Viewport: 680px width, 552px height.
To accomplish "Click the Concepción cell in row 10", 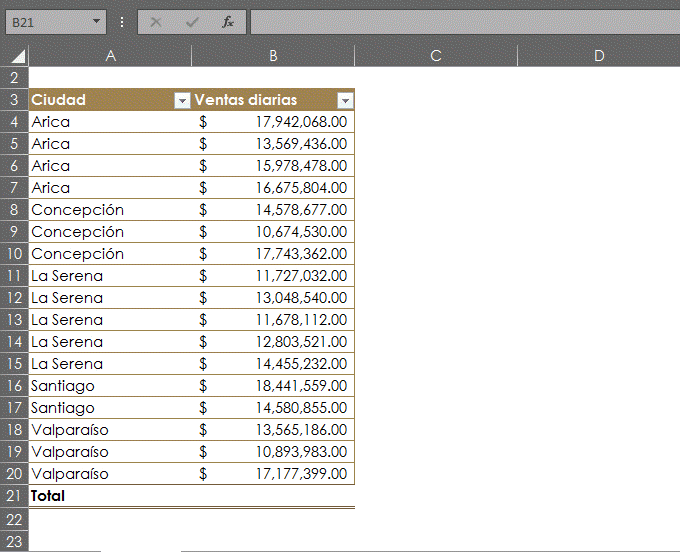I will pyautogui.click(x=110, y=254).
